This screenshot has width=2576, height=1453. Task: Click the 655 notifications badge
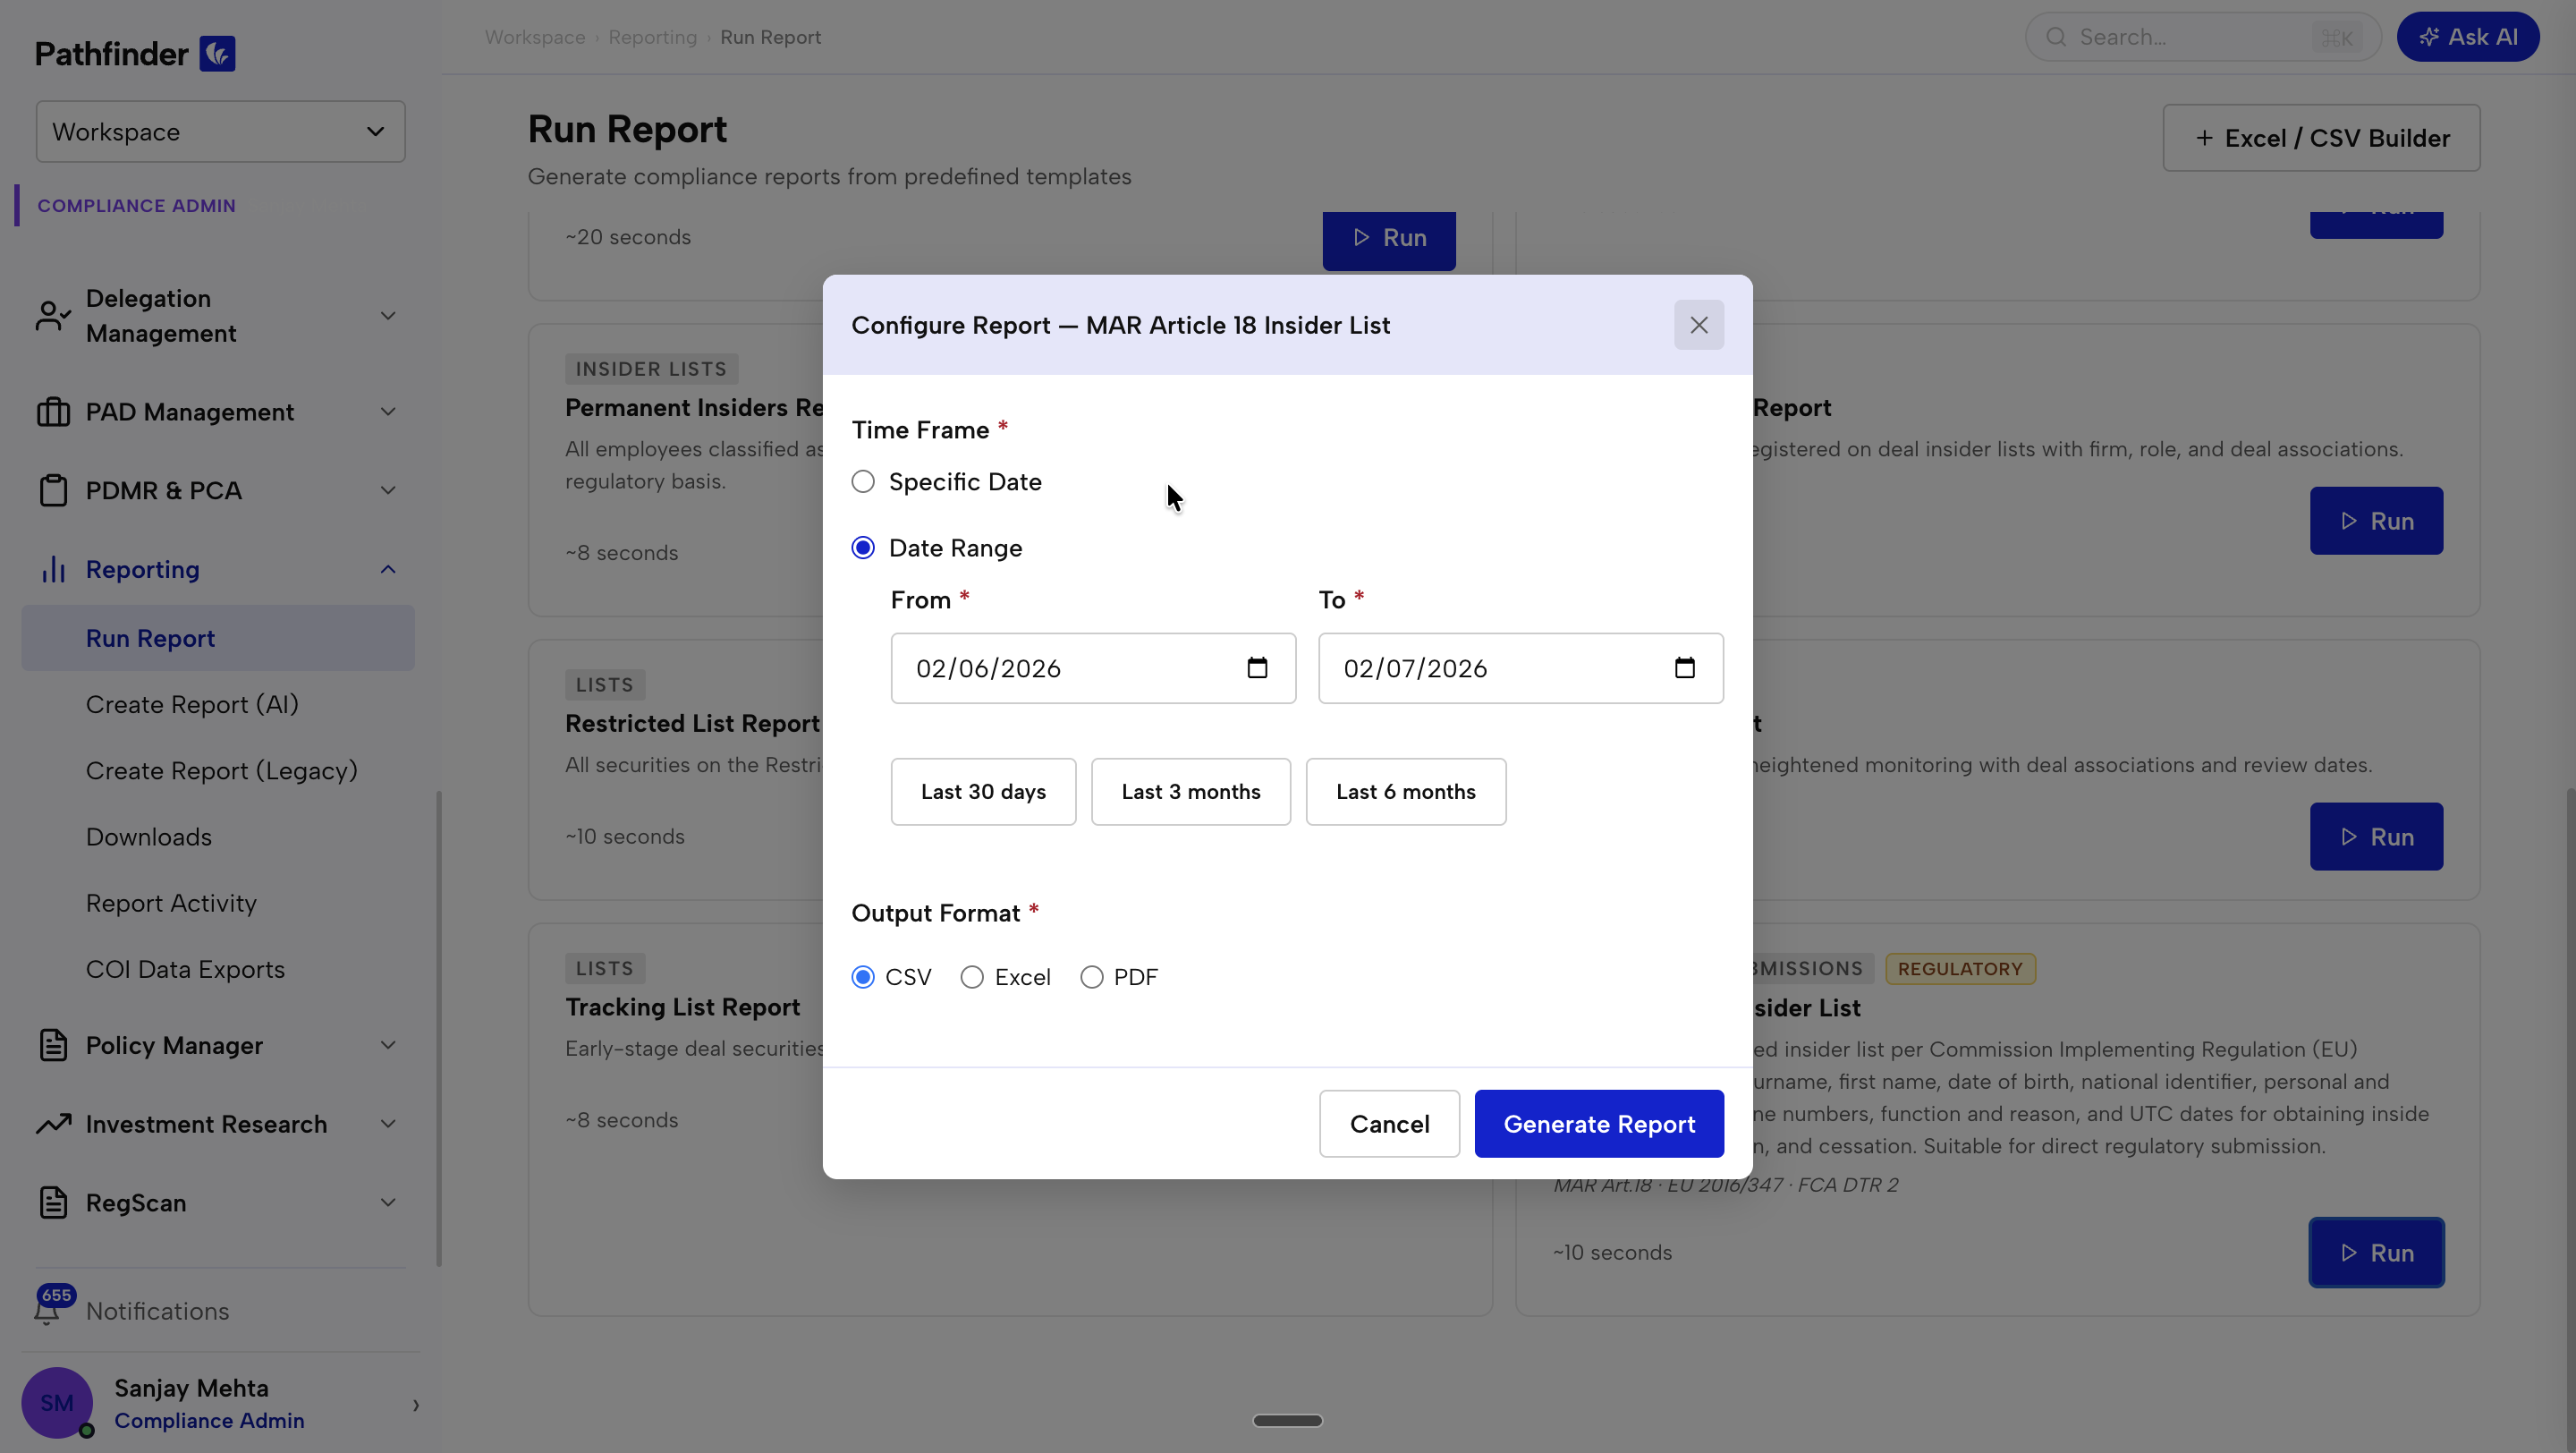pos(56,1295)
